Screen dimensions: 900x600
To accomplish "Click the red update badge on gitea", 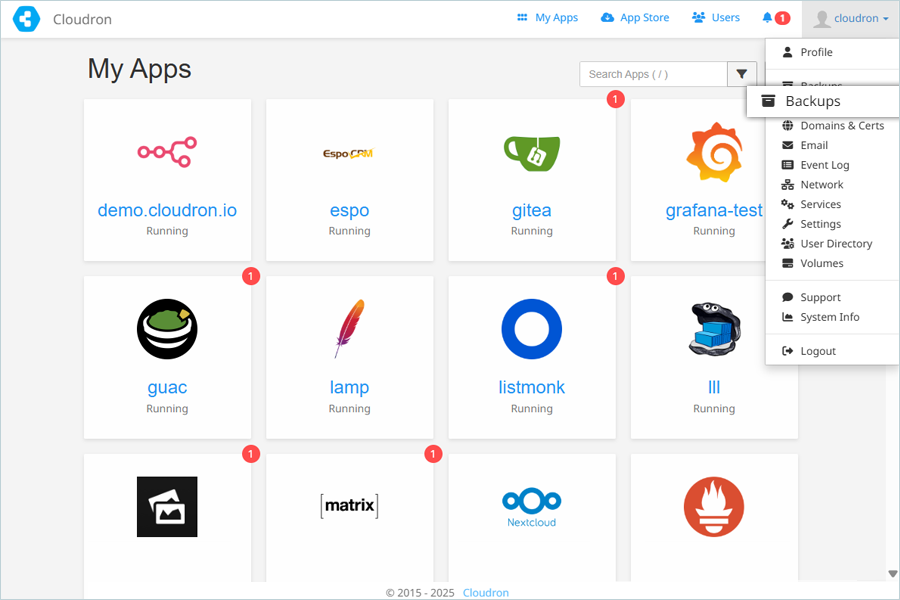I will click(615, 99).
